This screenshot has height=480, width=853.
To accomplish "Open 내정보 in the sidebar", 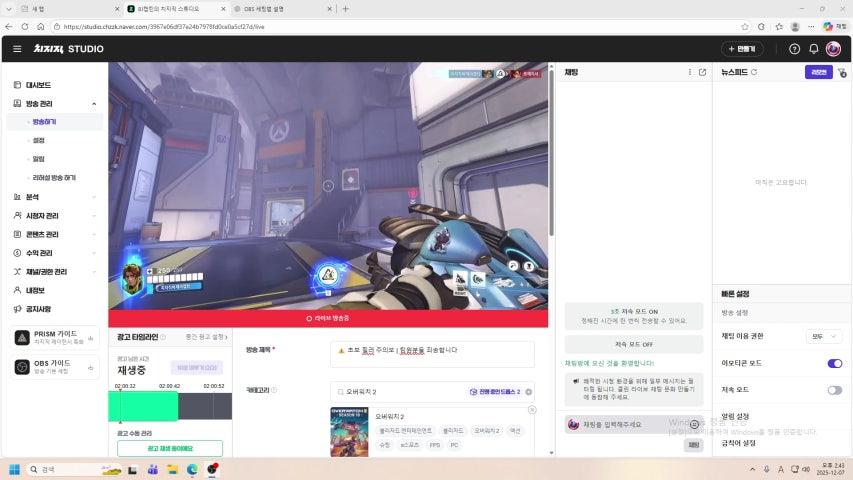I will [x=36, y=290].
